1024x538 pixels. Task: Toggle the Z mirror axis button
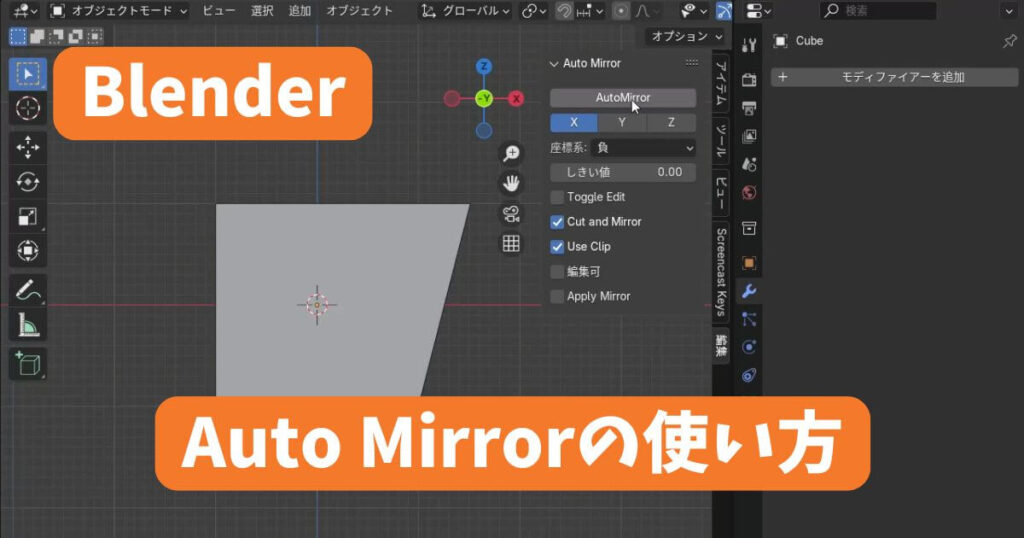click(671, 123)
